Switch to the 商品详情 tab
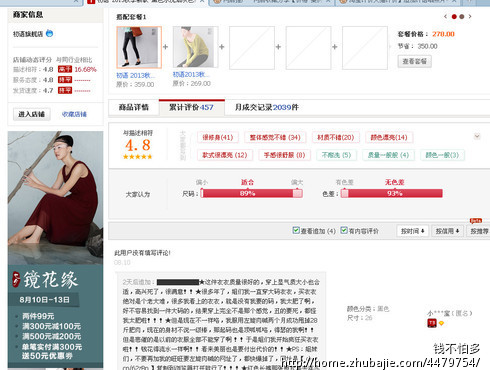This screenshot has height=370, width=490. [133, 107]
